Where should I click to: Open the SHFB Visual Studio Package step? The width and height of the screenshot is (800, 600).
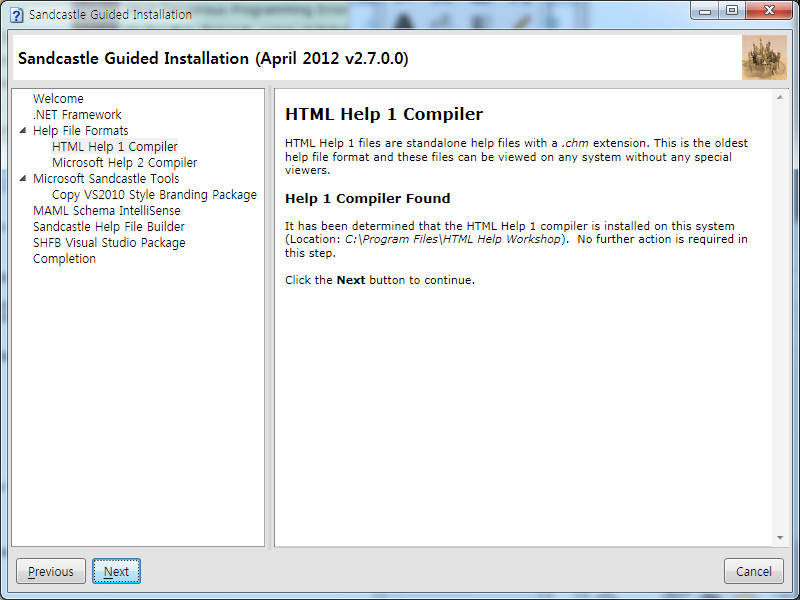pyautogui.click(x=109, y=242)
